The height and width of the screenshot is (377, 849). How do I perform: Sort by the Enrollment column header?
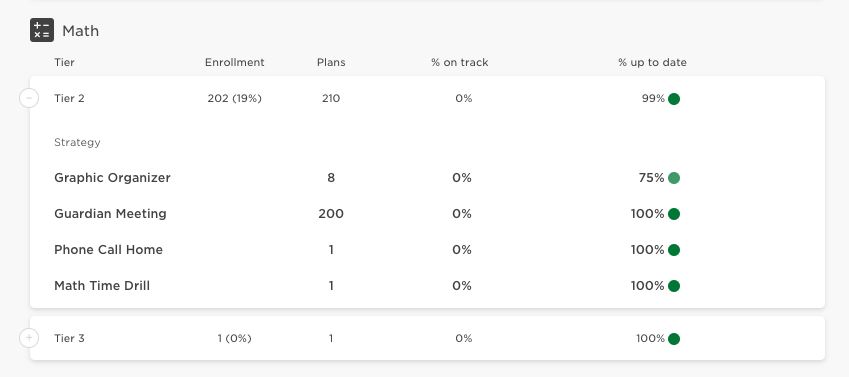pos(234,62)
